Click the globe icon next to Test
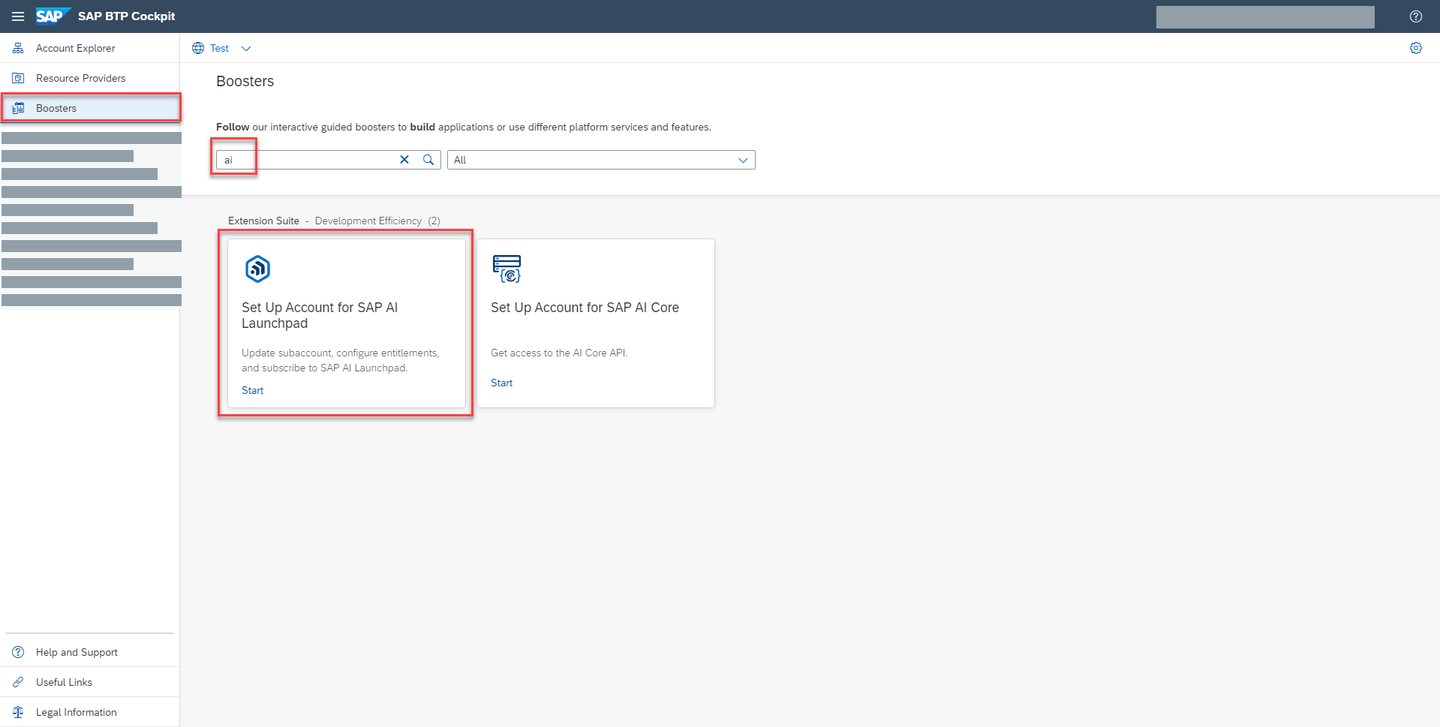The height and width of the screenshot is (727, 1440). coord(198,48)
